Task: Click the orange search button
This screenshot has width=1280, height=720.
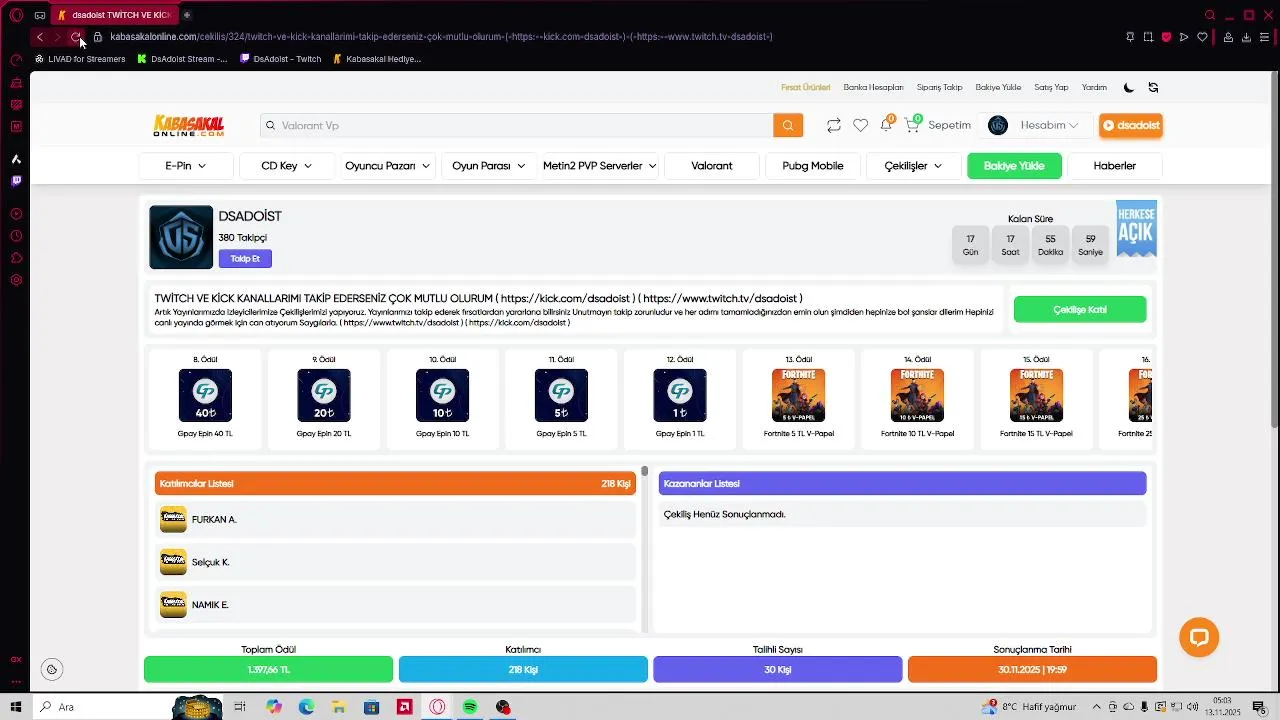Action: [x=788, y=125]
